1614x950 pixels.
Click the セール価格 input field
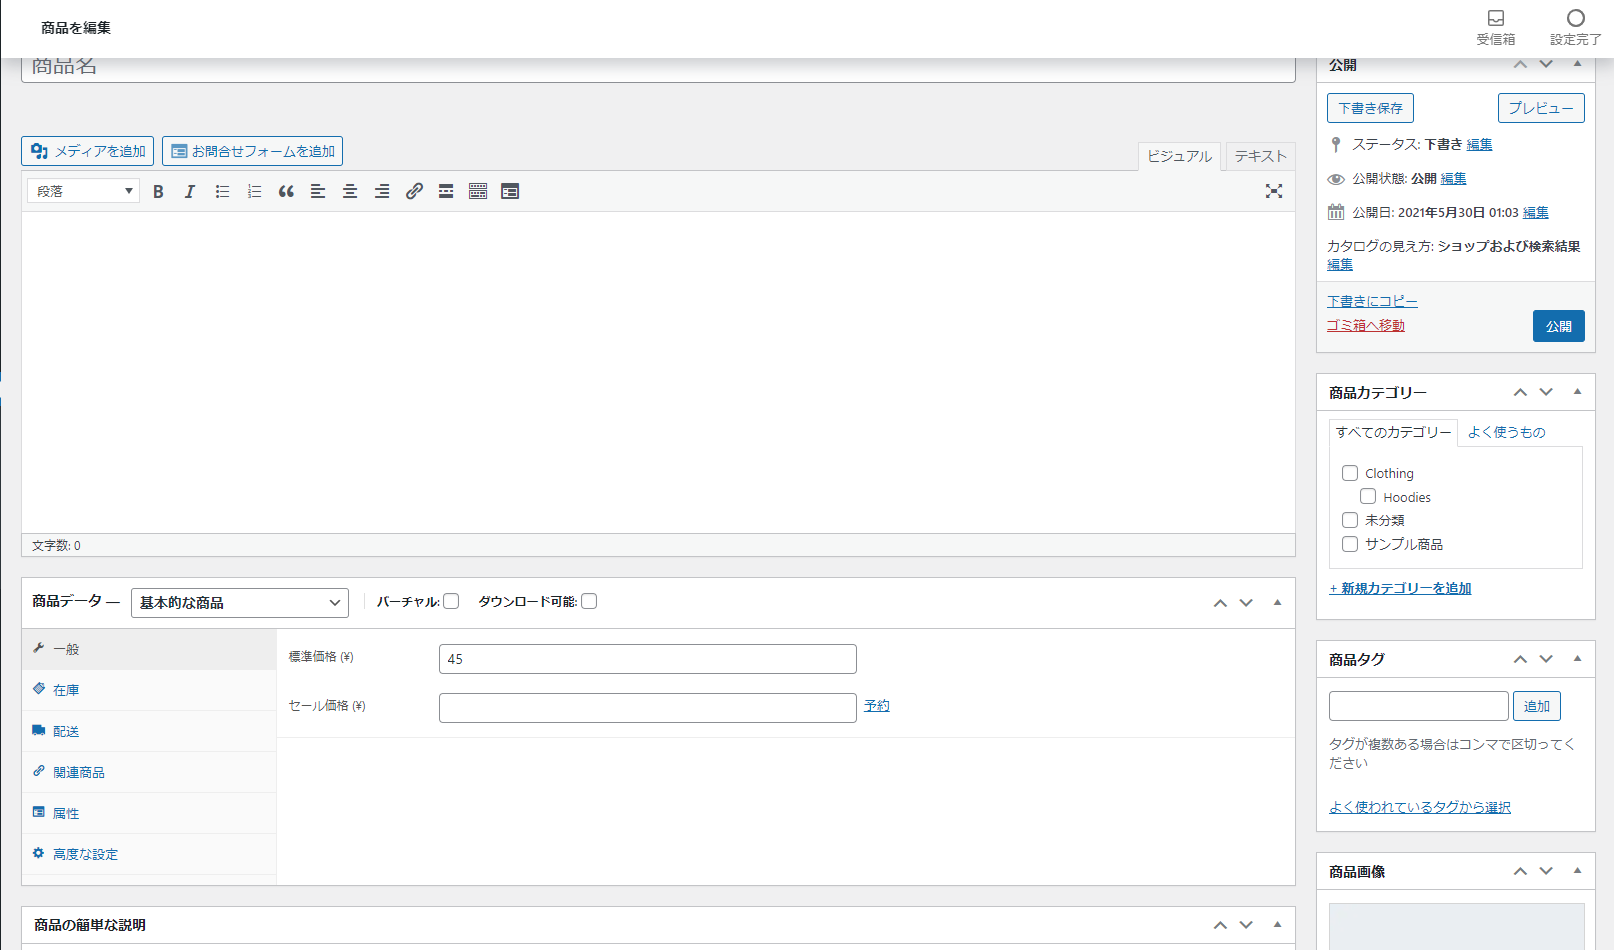pyautogui.click(x=648, y=708)
